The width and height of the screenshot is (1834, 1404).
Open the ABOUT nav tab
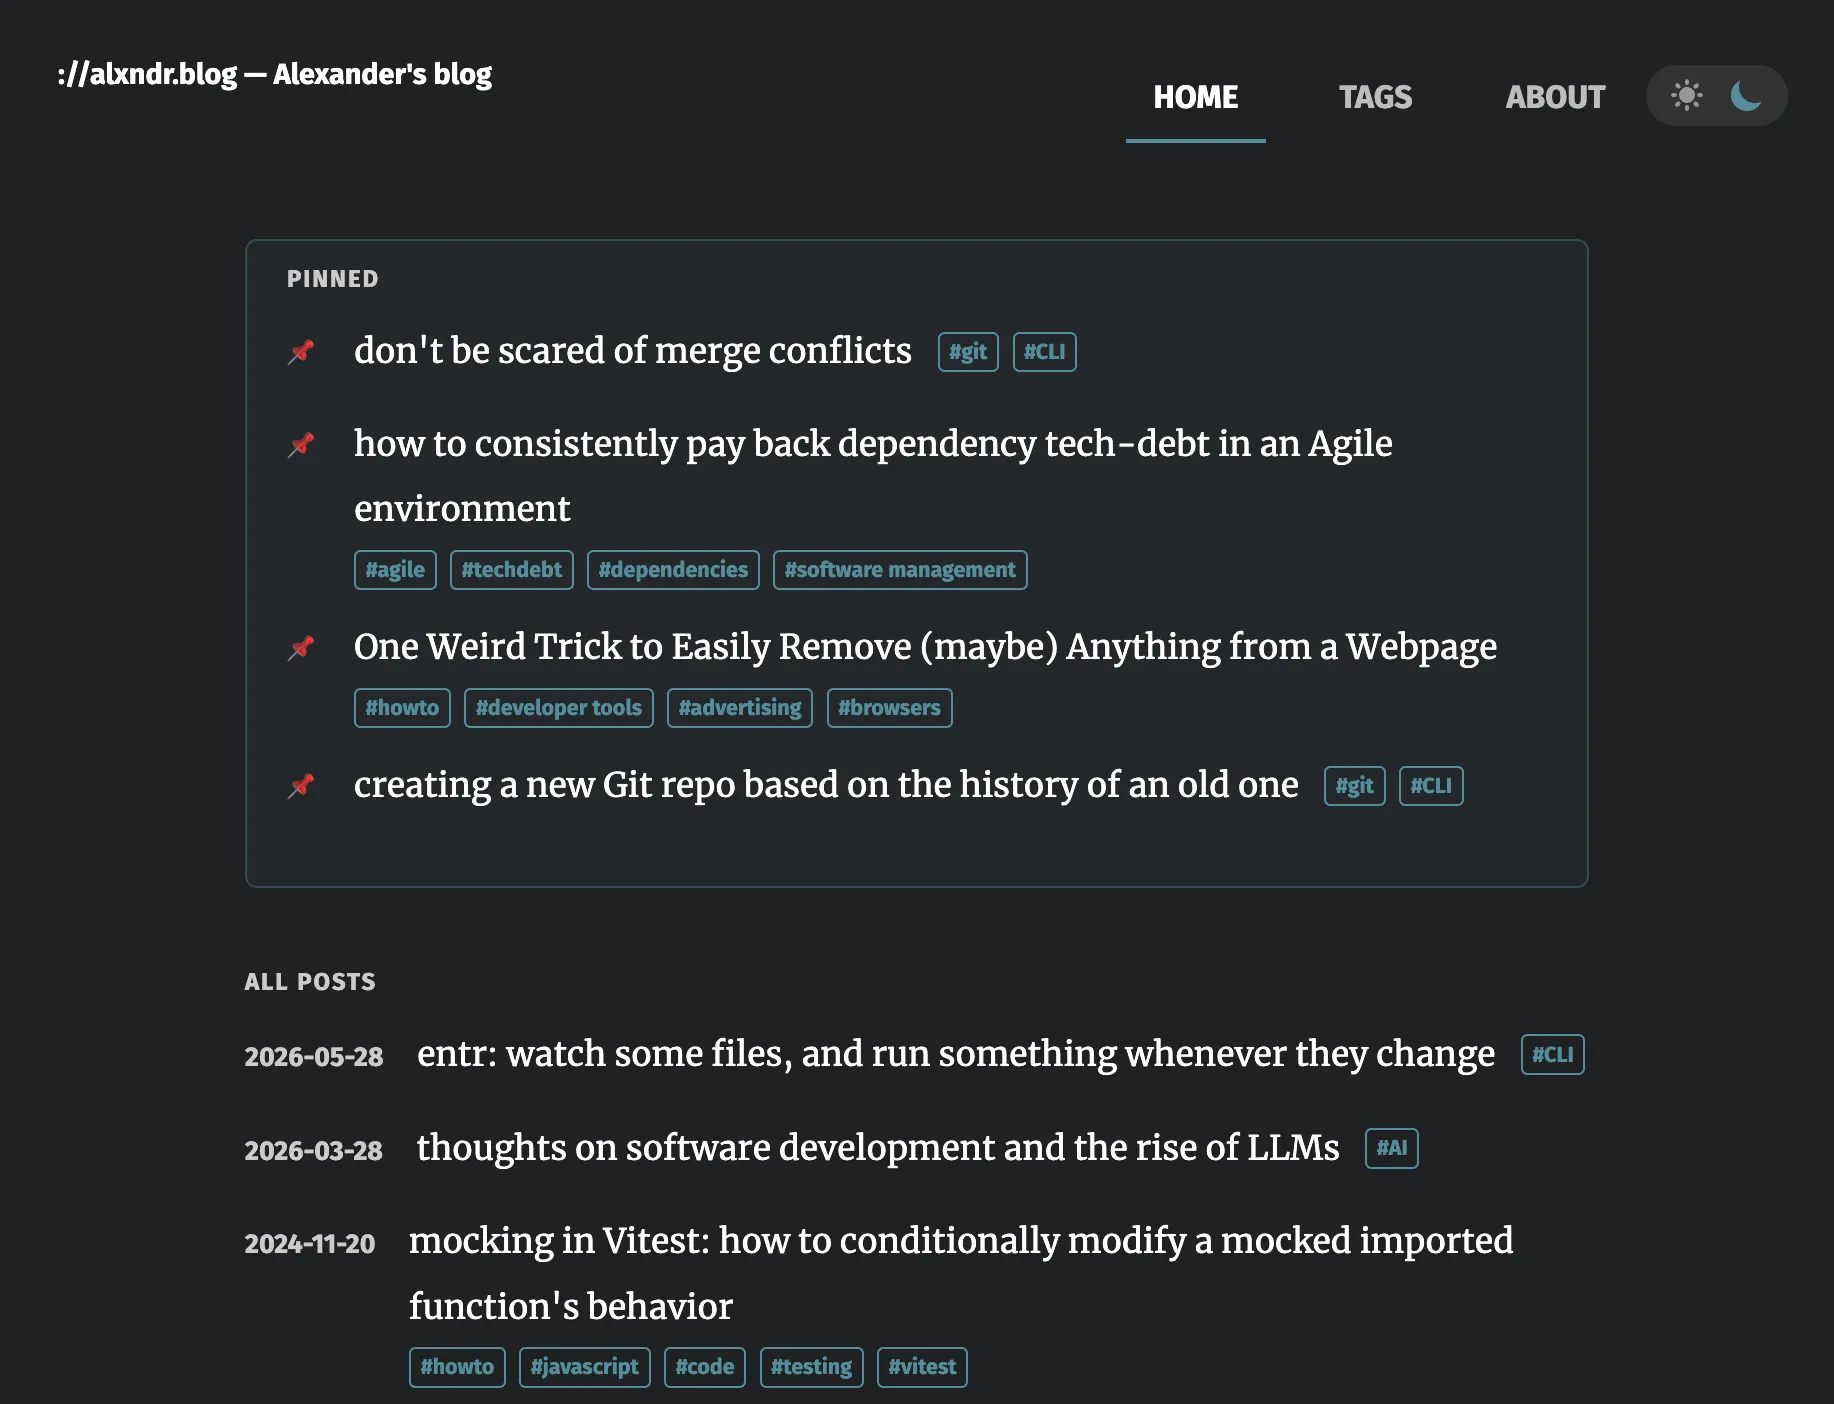(1555, 97)
